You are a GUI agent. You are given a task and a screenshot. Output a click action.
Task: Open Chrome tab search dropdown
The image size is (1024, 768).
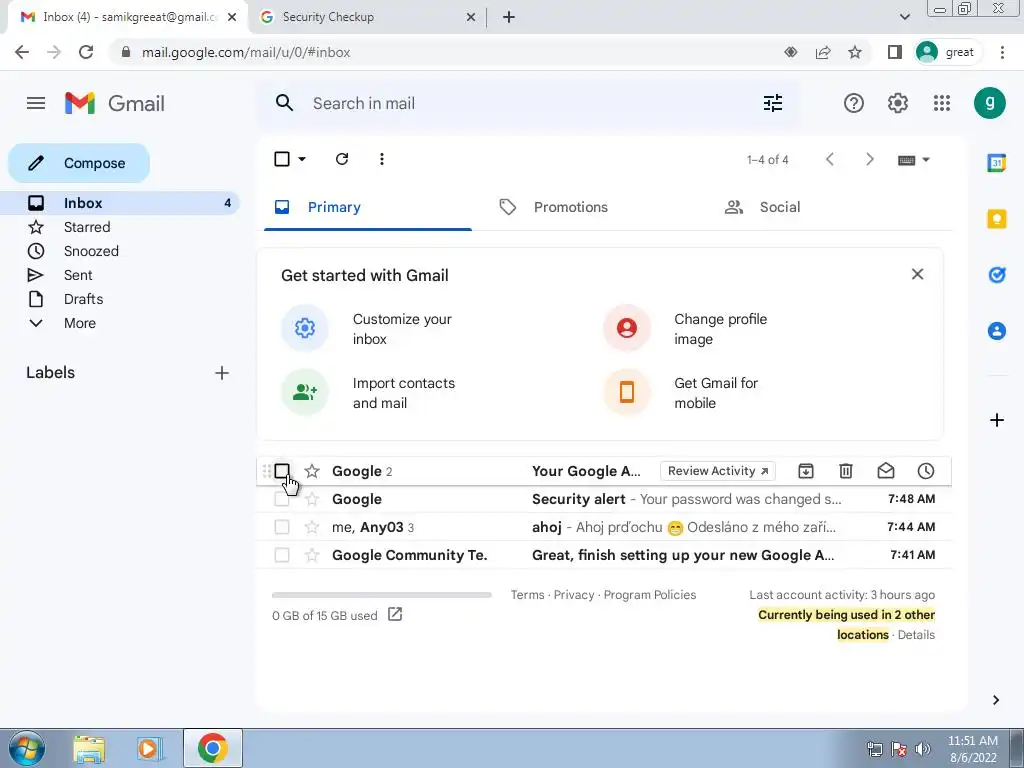[x=904, y=17]
